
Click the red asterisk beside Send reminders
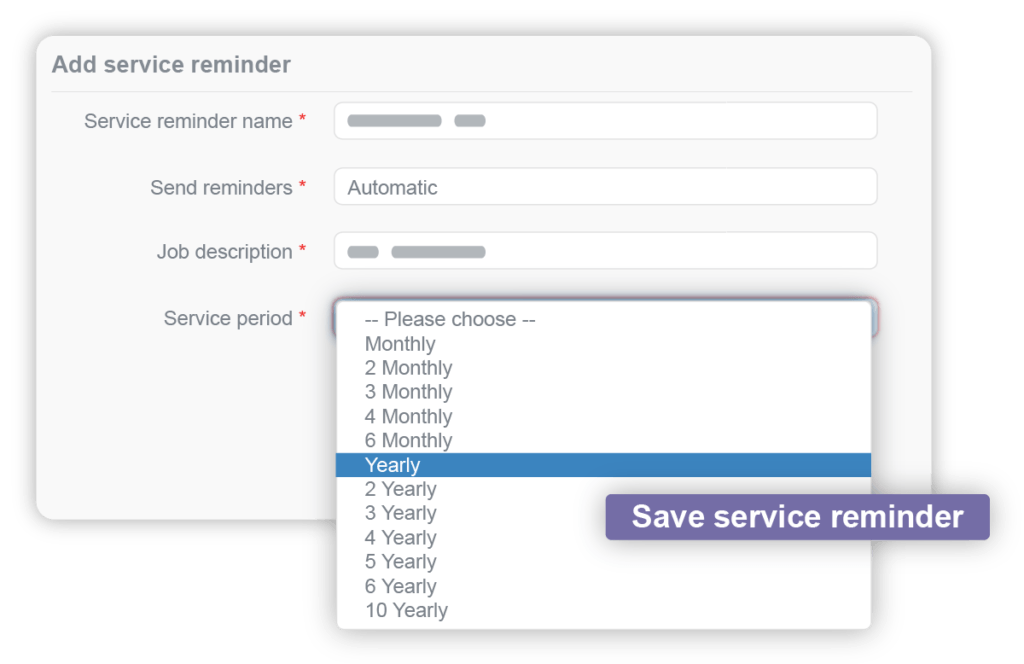point(301,186)
